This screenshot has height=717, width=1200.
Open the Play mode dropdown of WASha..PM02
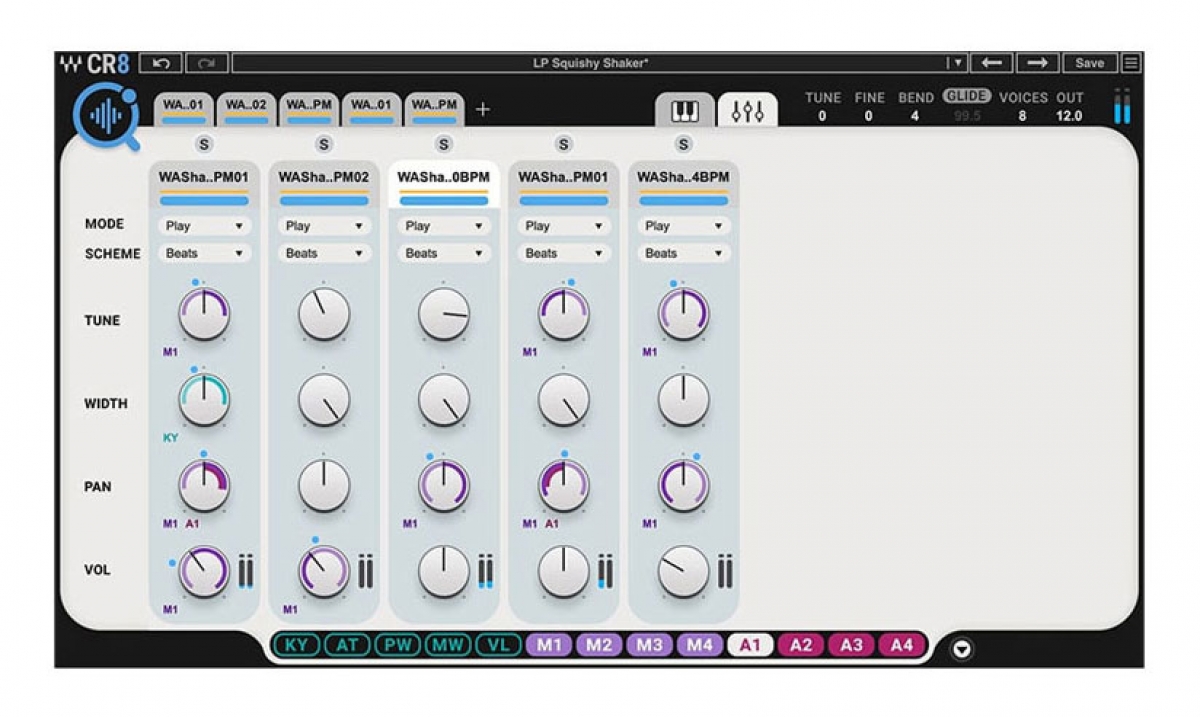click(x=324, y=226)
